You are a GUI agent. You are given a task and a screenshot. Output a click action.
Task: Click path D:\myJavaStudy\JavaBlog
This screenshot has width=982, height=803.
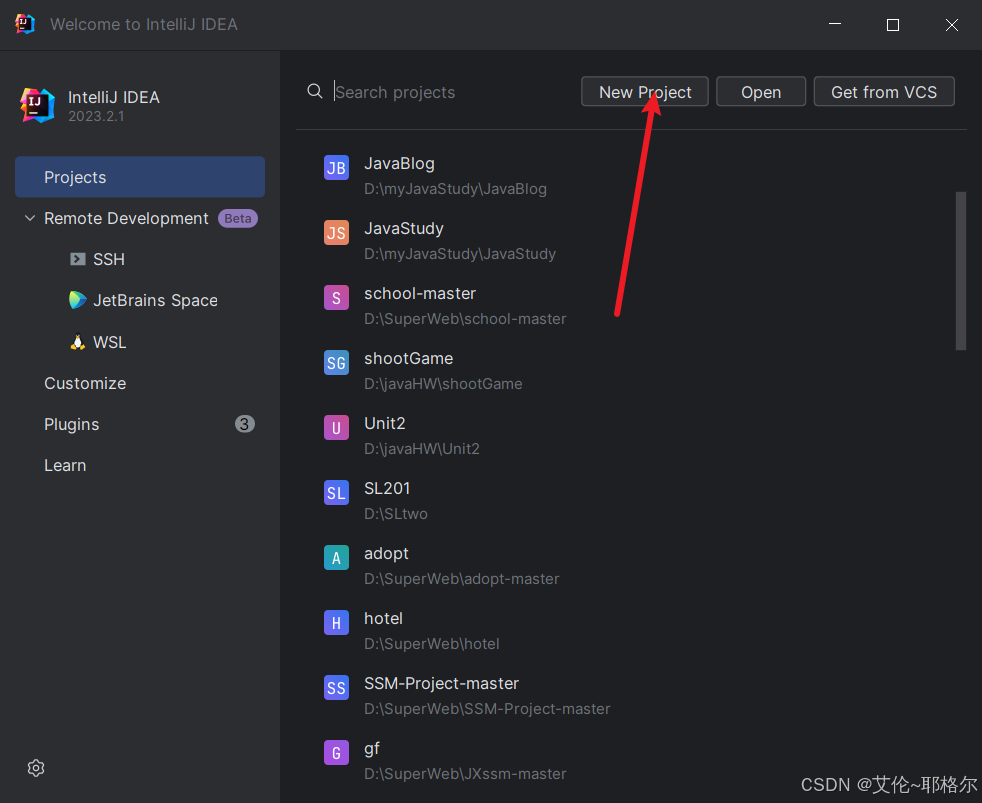pos(455,189)
